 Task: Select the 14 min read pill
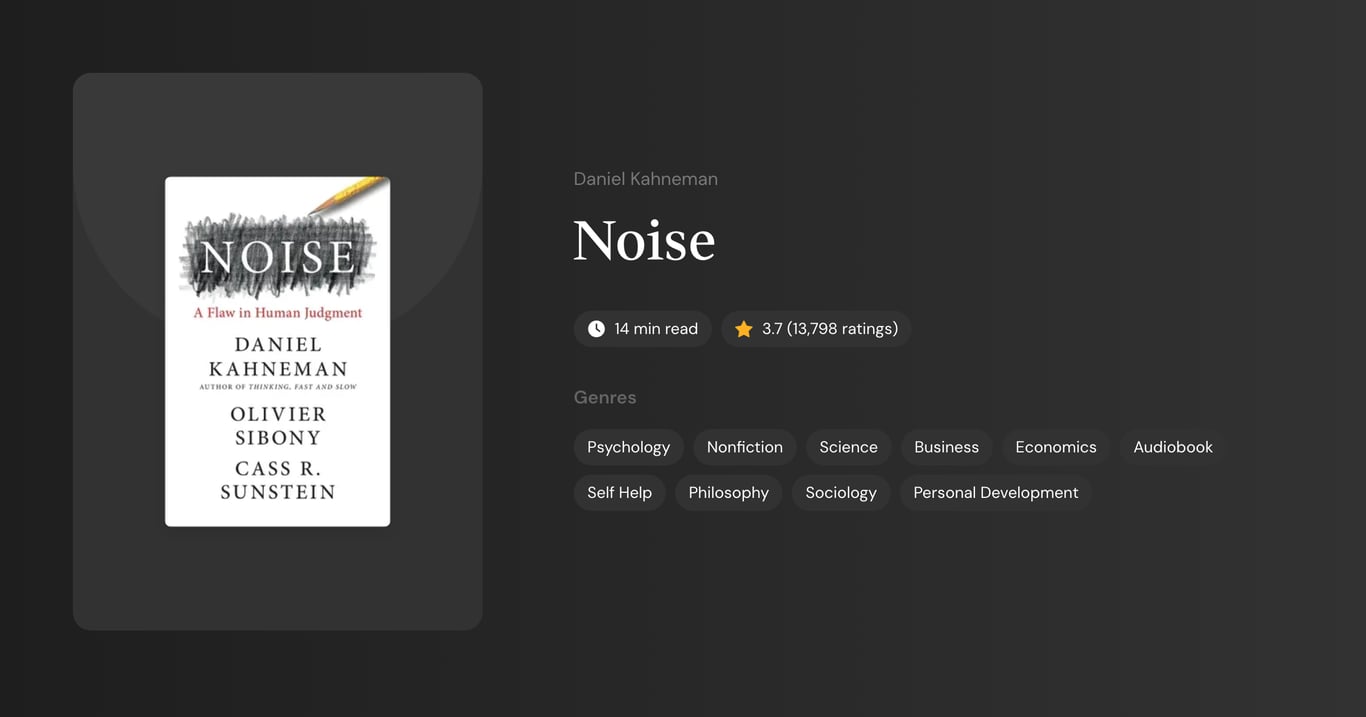[x=642, y=329]
